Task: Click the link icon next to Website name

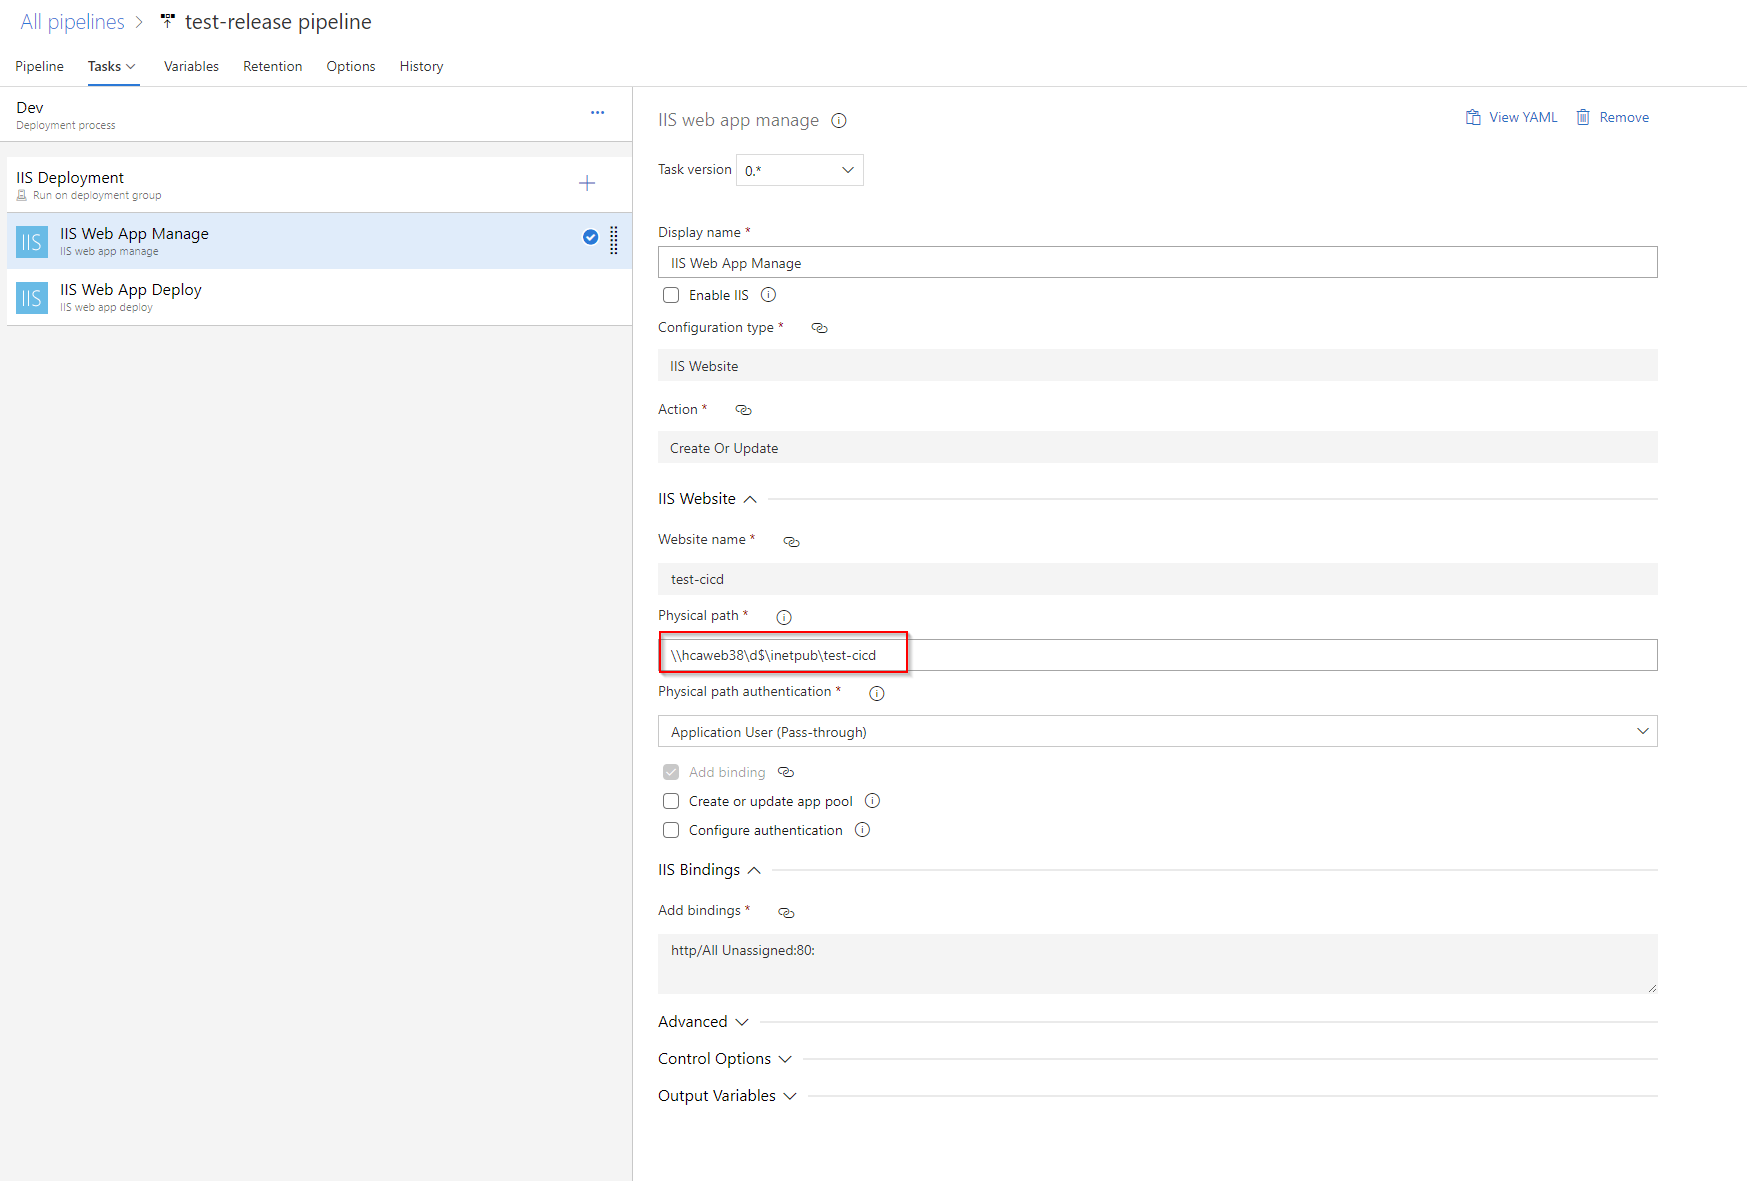Action: click(791, 542)
